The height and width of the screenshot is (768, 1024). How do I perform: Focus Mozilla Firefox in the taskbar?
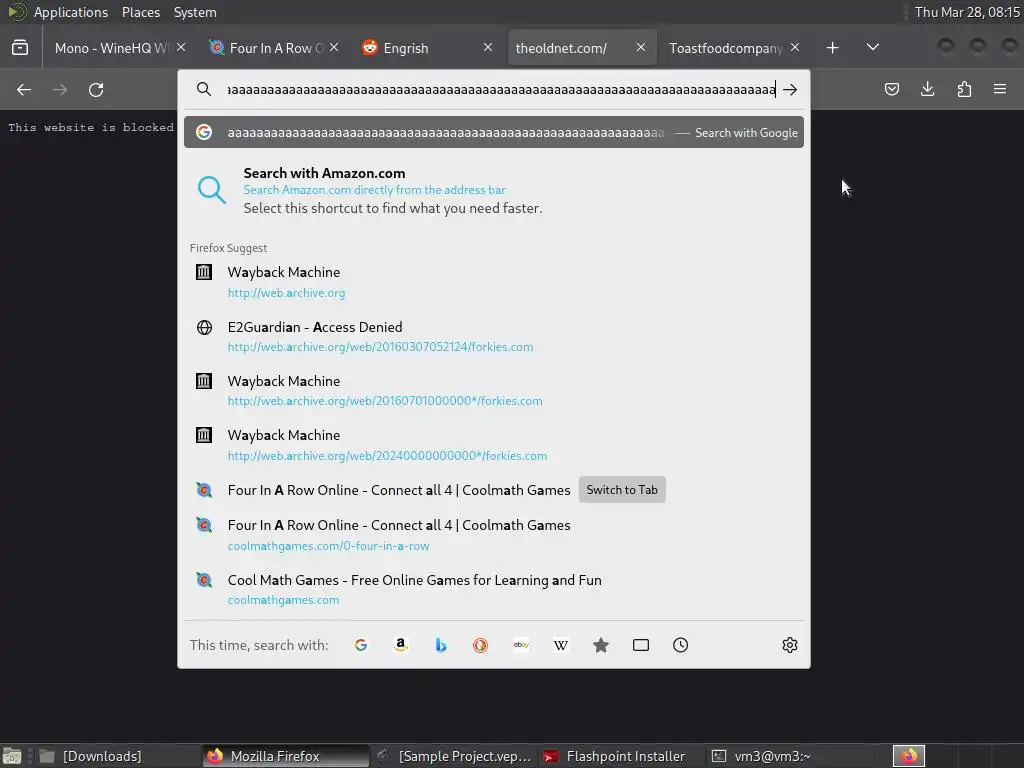coord(285,756)
